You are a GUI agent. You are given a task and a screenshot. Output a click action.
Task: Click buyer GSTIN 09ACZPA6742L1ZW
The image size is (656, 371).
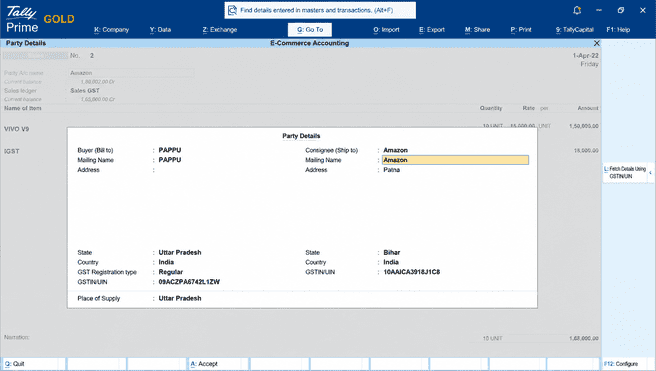189,282
